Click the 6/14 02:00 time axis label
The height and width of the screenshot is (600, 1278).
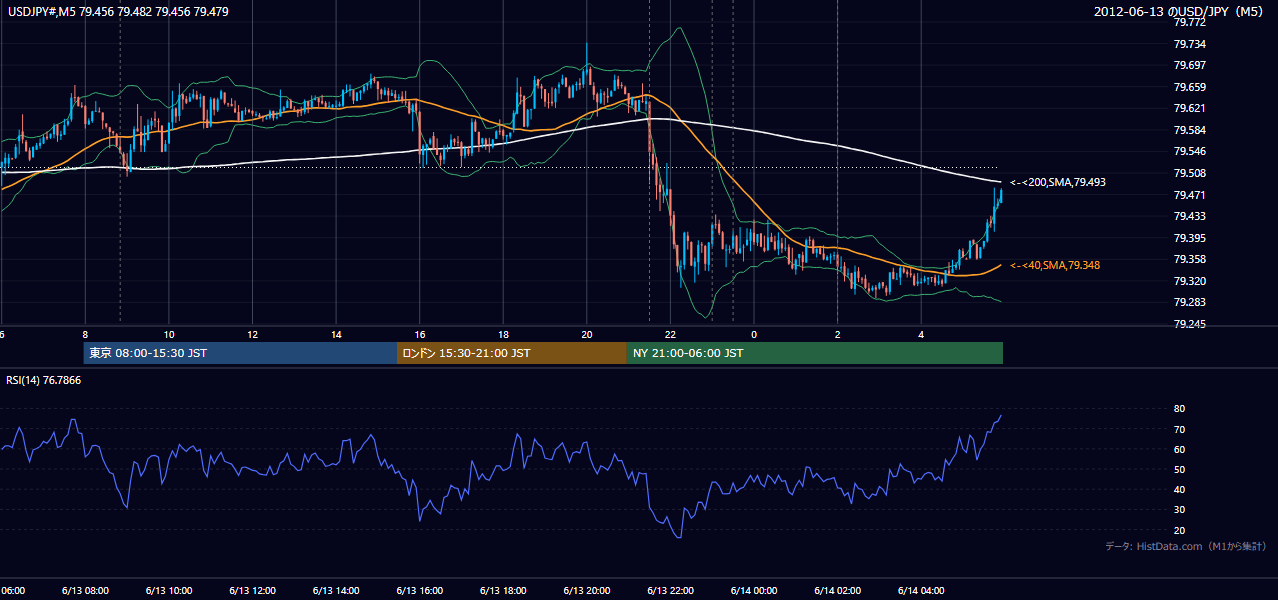point(837,590)
